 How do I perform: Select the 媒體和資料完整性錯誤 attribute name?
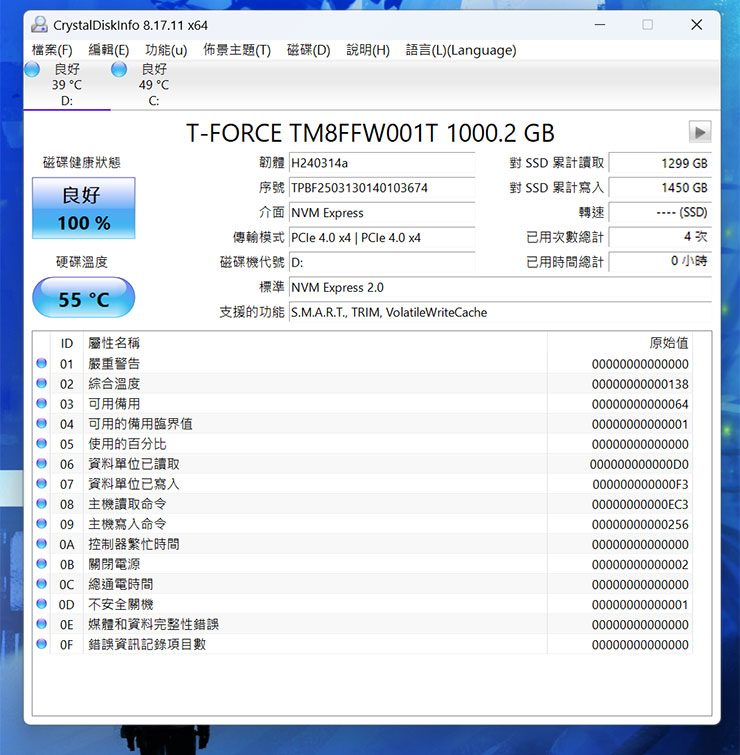click(x=154, y=625)
